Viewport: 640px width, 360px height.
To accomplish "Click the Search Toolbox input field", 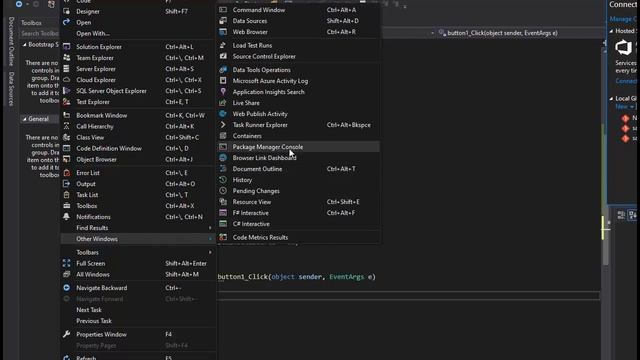I will (x=40, y=33).
